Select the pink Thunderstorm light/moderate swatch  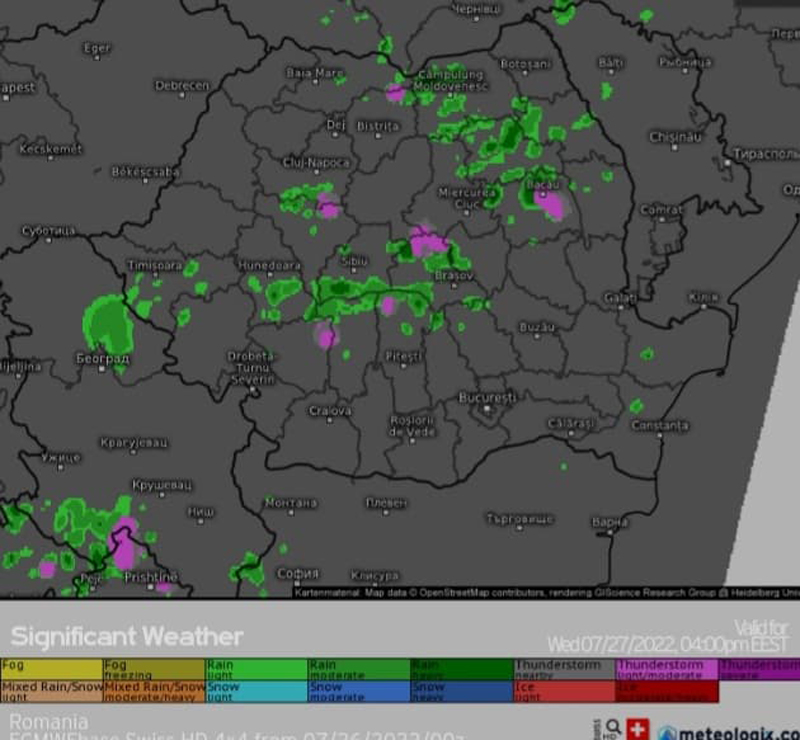pyautogui.click(x=666, y=669)
